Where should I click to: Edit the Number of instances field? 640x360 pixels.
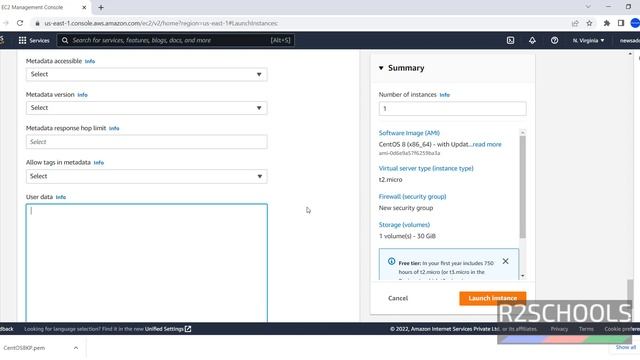pyautogui.click(x=452, y=109)
